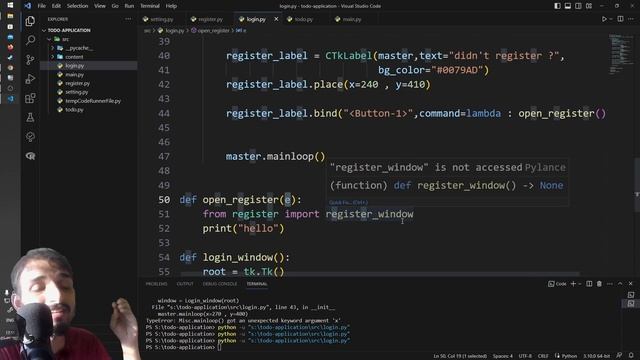The height and width of the screenshot is (360, 640).
Task: Click Ln 50, Col cursor position indicator
Action: (x=460, y=356)
